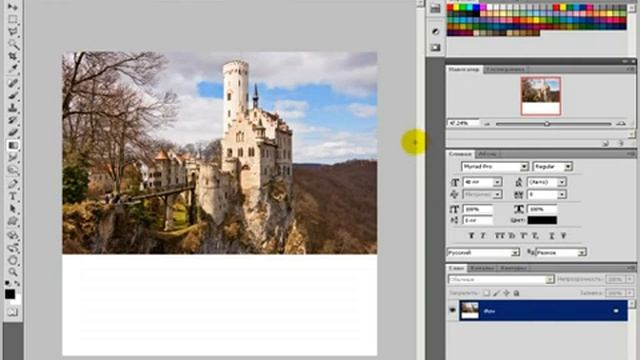Toggle lock image pixels brush icon
The height and width of the screenshot is (360, 640).
point(496,293)
